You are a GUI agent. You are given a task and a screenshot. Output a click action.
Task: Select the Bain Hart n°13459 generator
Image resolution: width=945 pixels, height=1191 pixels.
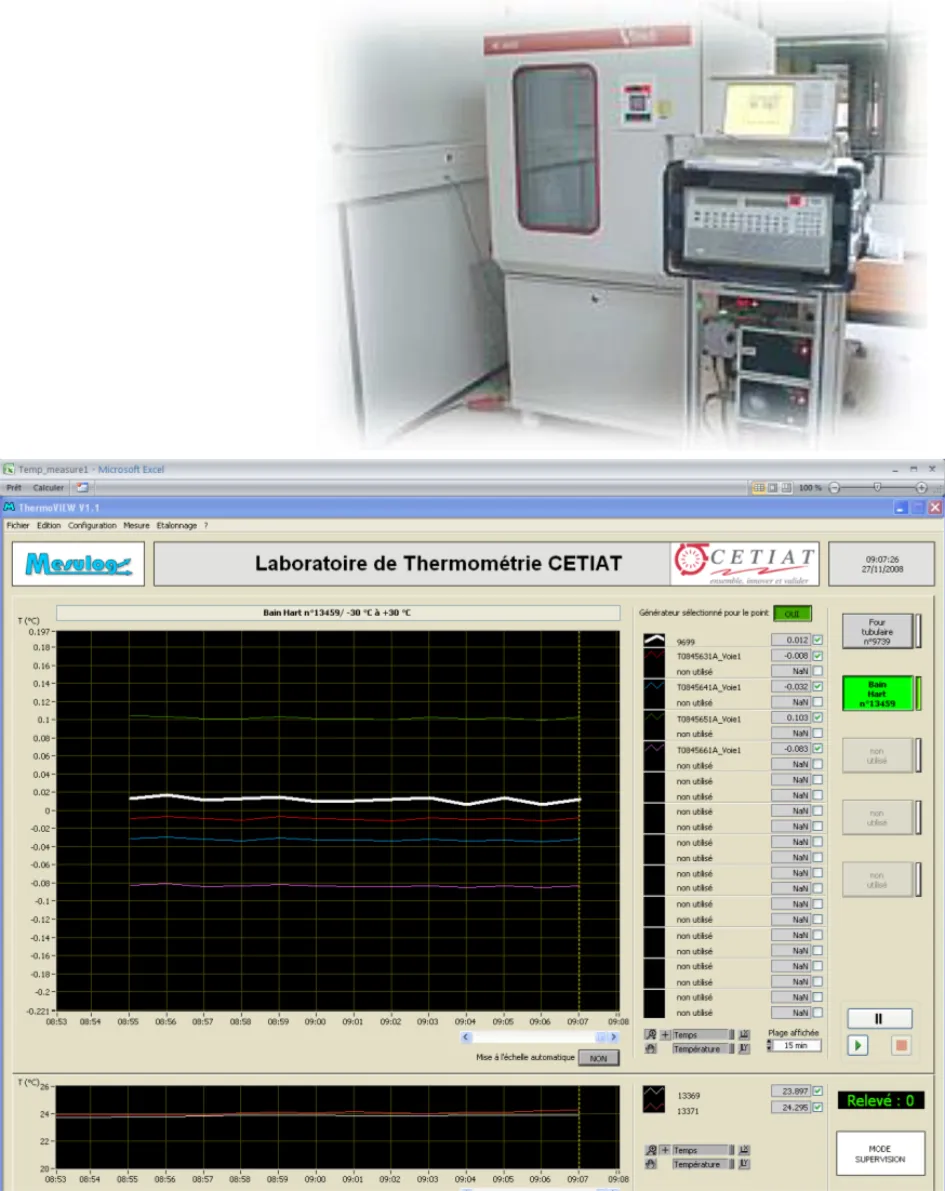click(877, 693)
